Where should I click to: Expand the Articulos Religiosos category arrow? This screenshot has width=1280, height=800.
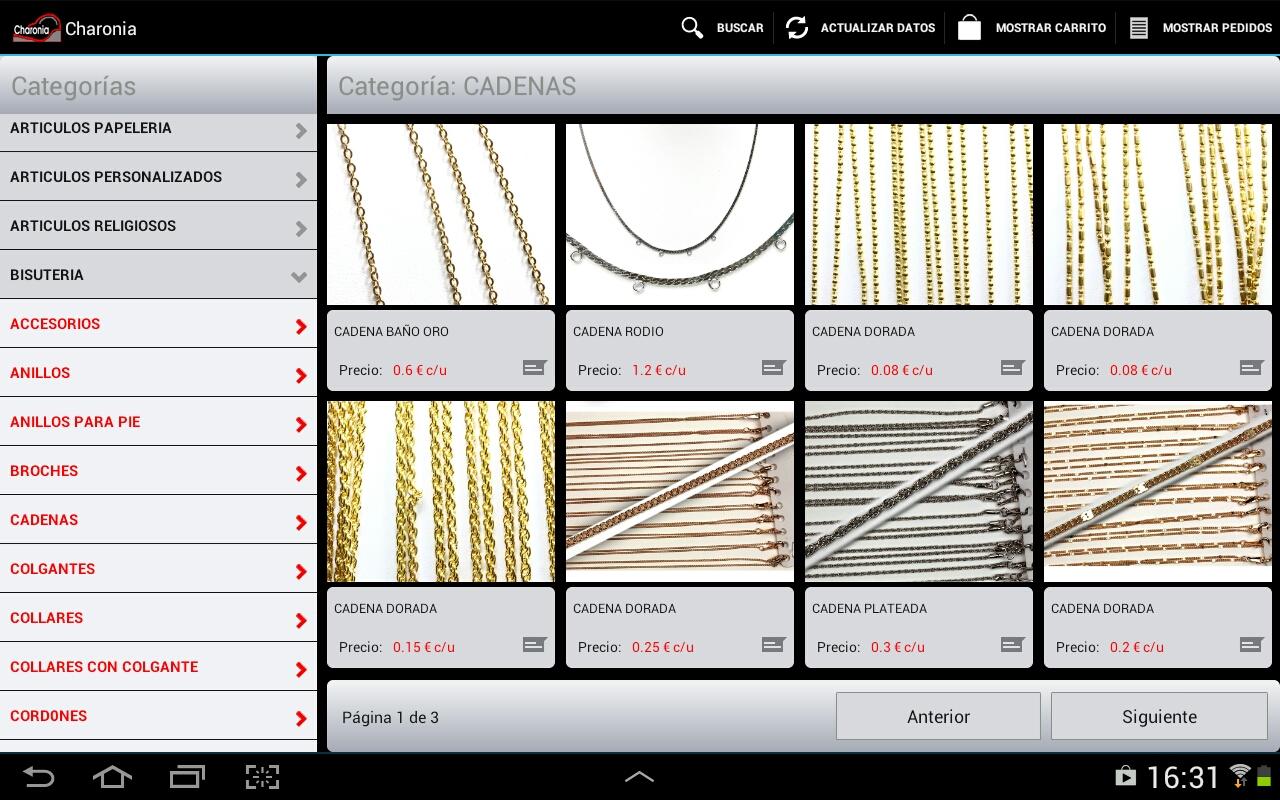tap(301, 228)
